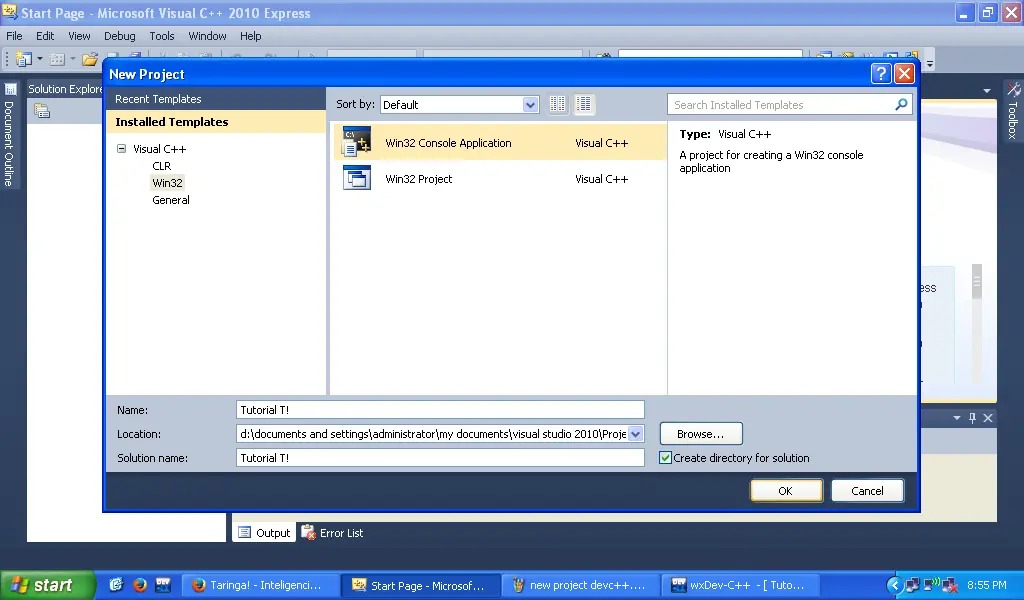Viewport: 1024px width, 600px height.
Task: Select the Win32 Project template name
Action: tap(419, 179)
